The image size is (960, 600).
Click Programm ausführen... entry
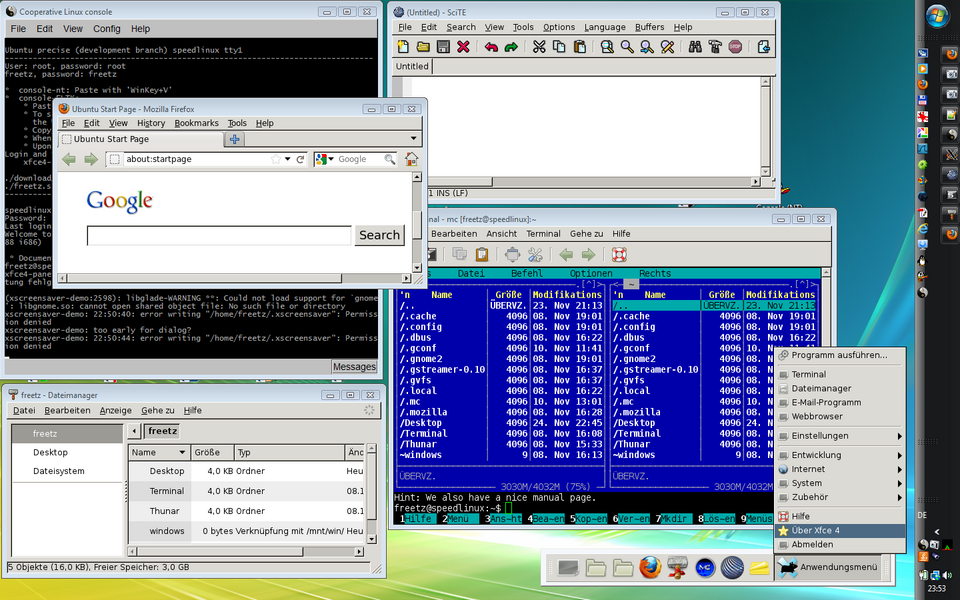[840, 355]
